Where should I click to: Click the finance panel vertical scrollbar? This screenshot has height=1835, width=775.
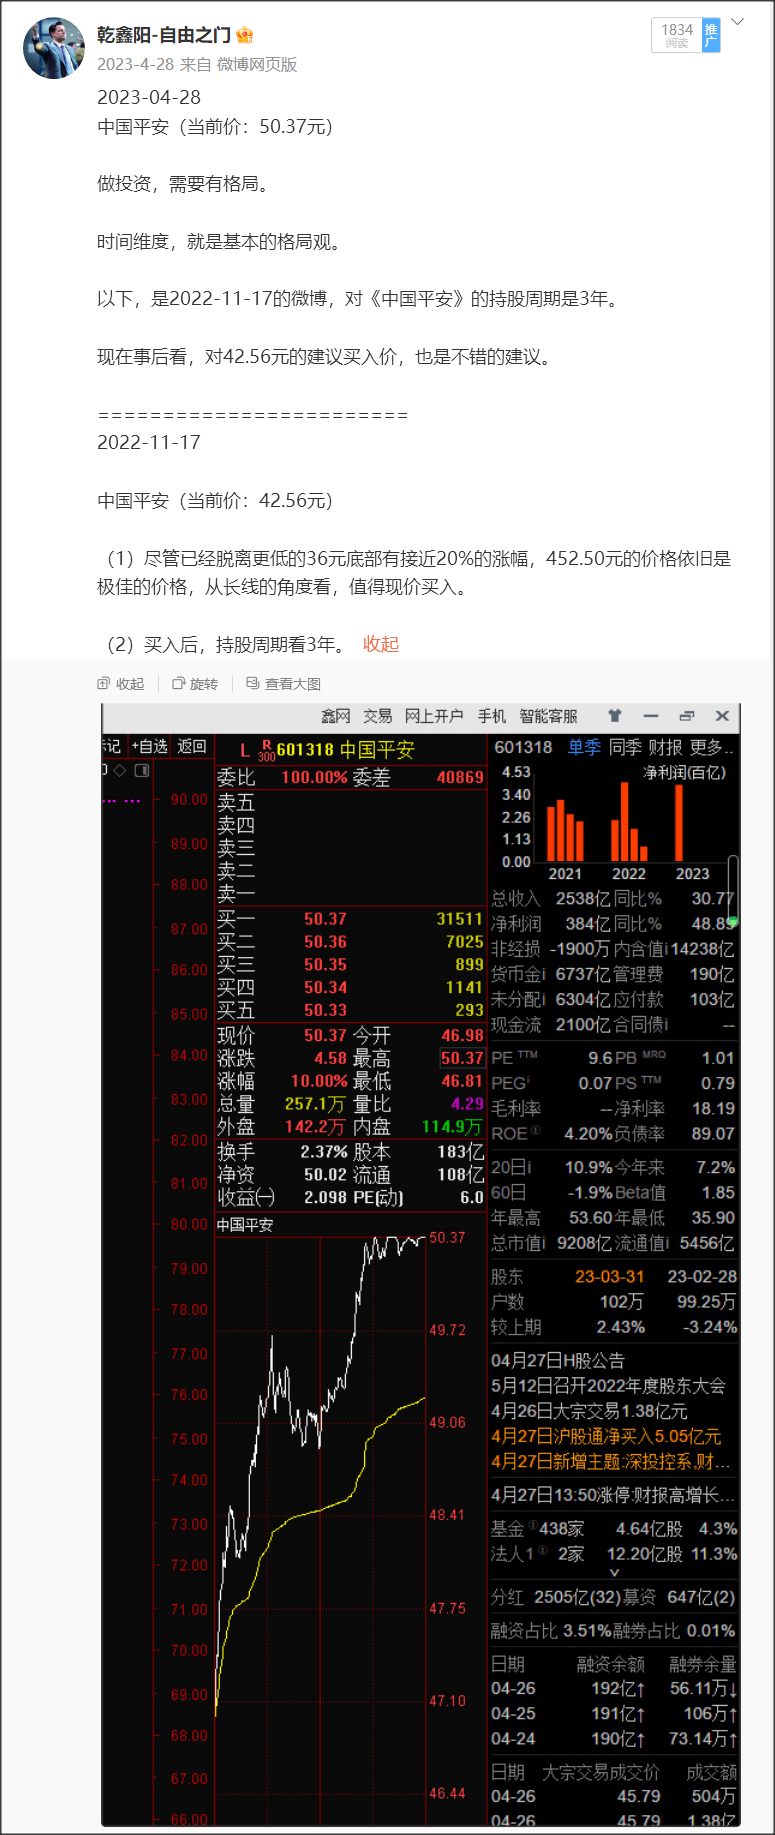(733, 890)
